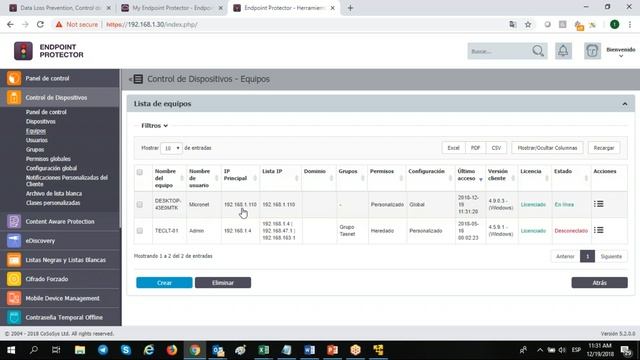This screenshot has height=360, width=640.
Task: Open the Content Aware Protection icon
Action: click(13, 221)
